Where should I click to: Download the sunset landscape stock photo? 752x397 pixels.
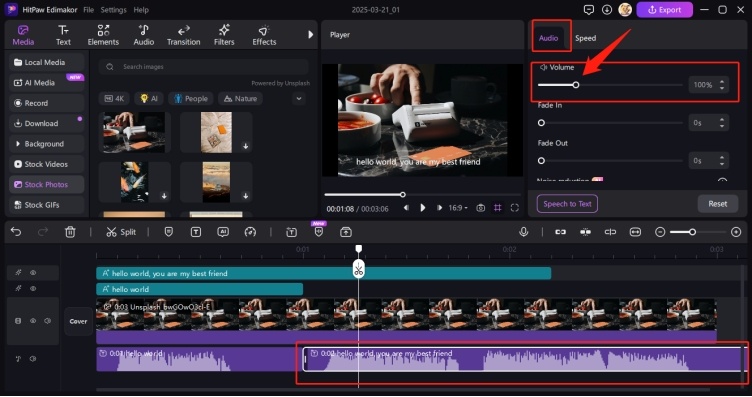(246, 196)
